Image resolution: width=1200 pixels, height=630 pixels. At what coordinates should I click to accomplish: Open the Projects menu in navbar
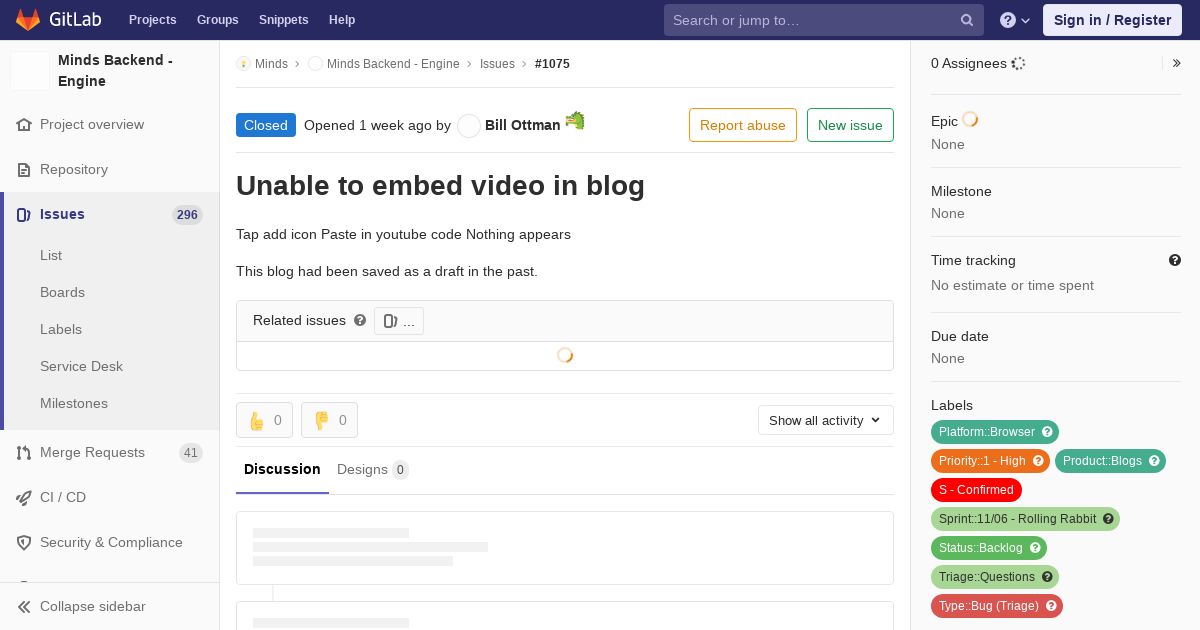point(153,20)
